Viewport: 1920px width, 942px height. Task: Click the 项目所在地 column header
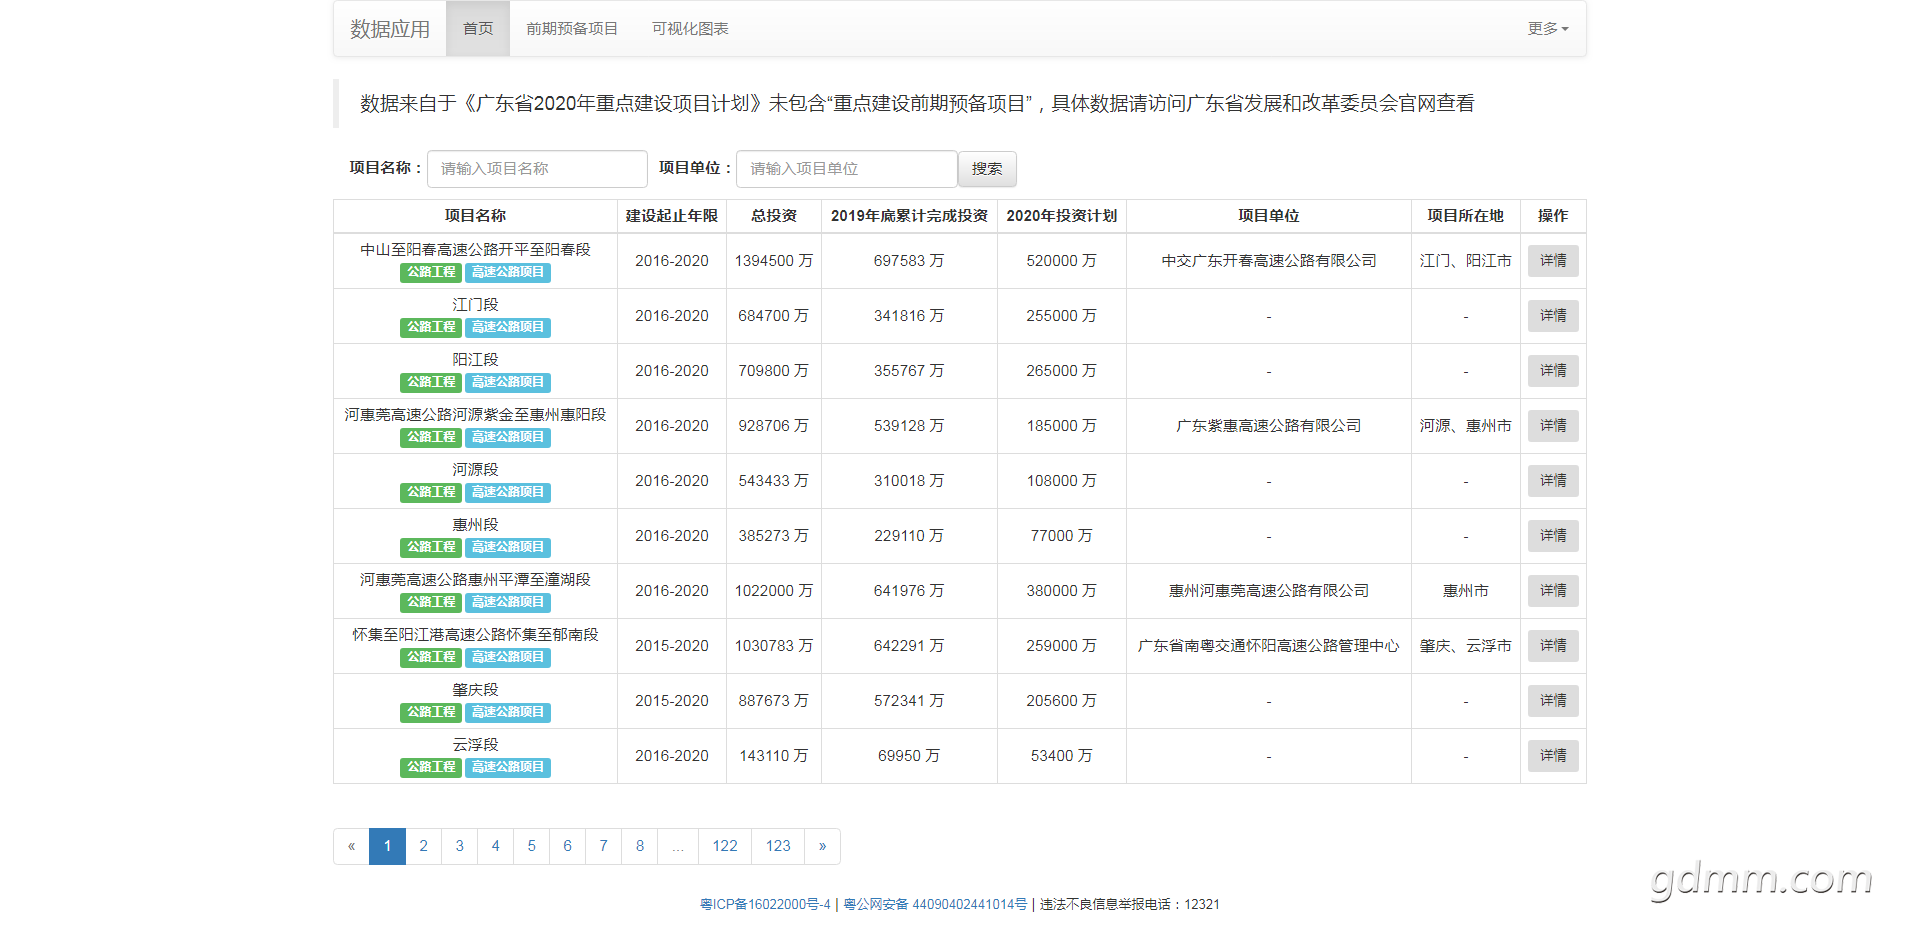pos(1465,216)
